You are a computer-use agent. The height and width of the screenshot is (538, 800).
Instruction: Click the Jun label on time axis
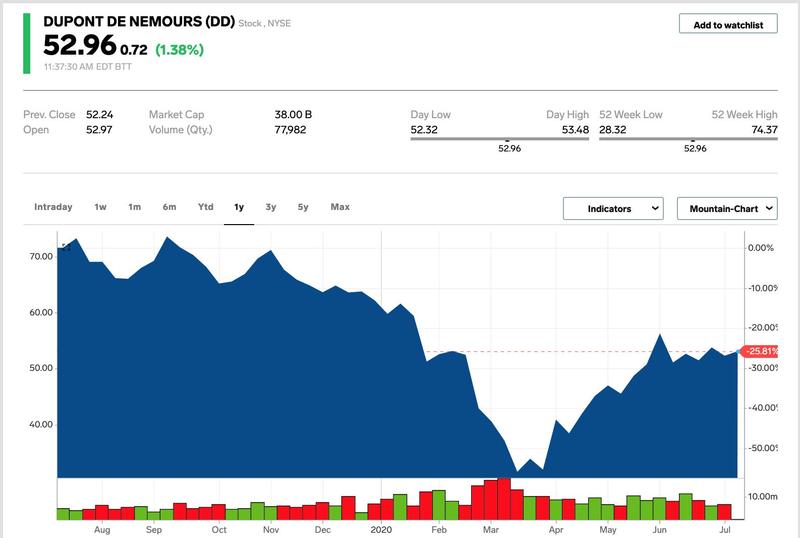coord(659,530)
